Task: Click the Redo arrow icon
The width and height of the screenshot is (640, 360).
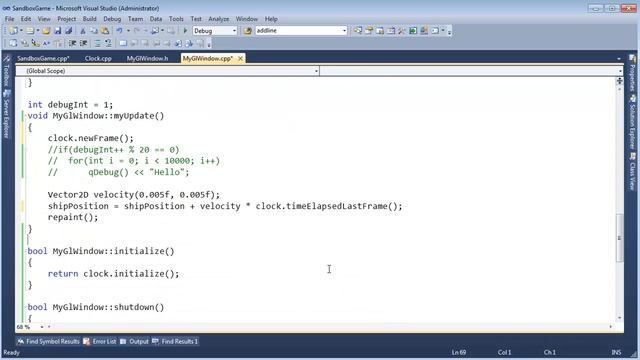Action: pos(137,31)
